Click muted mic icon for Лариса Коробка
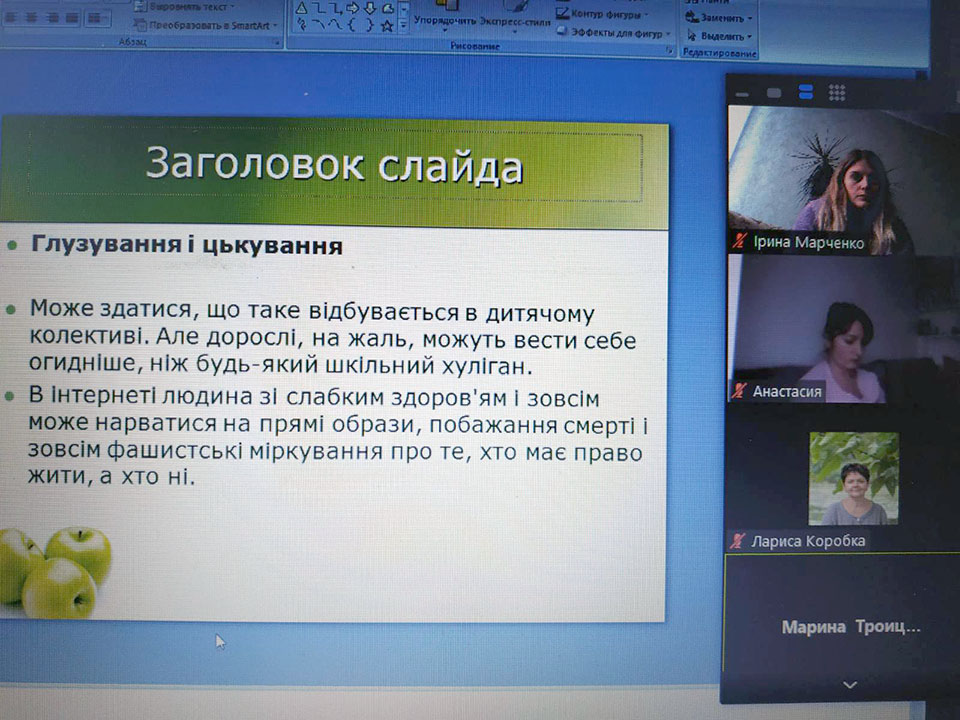This screenshot has height=720, width=960. tap(738, 540)
